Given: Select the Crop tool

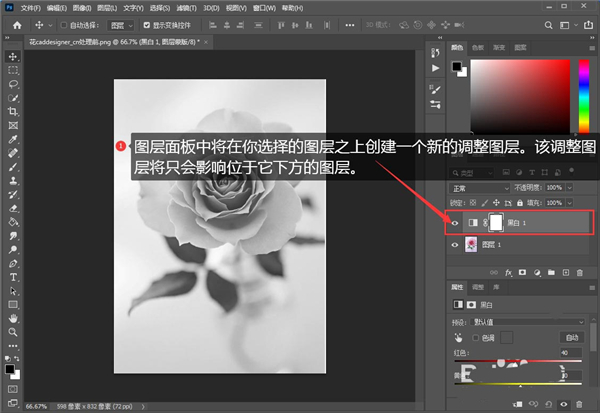Looking at the screenshot, I should coord(13,112).
